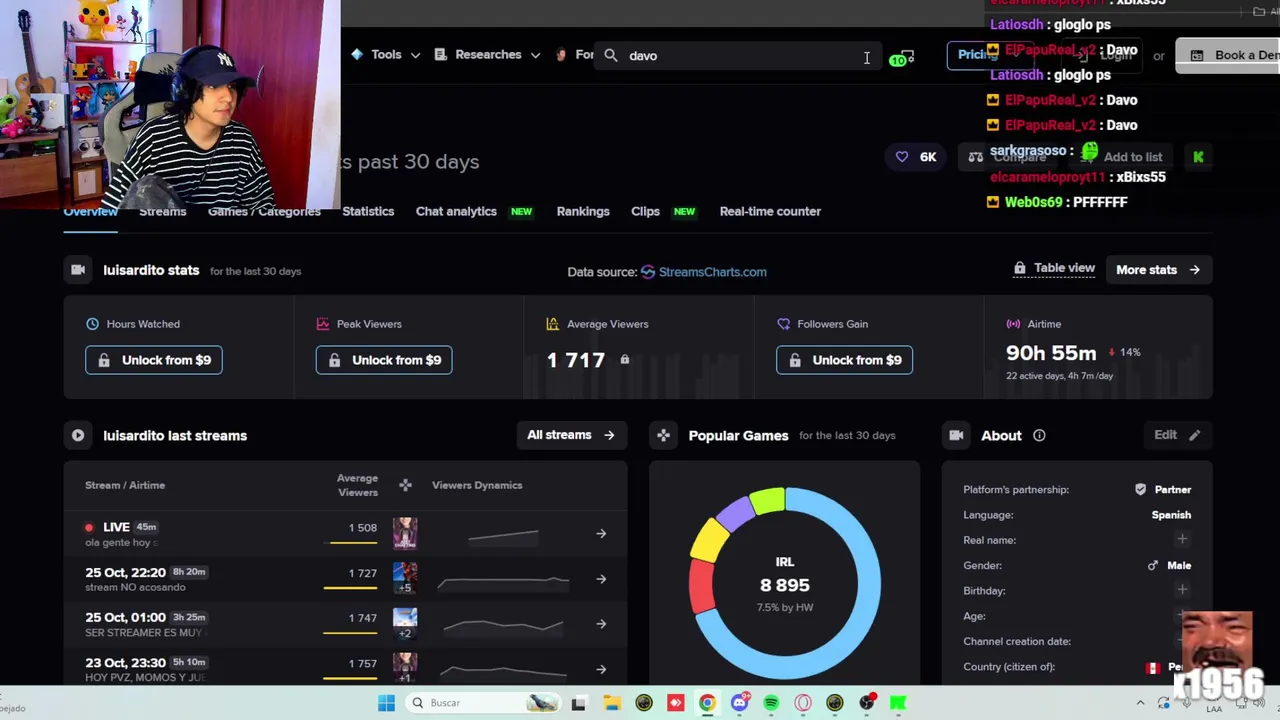
Task: Click the plus icon for Real name
Action: (1182, 539)
